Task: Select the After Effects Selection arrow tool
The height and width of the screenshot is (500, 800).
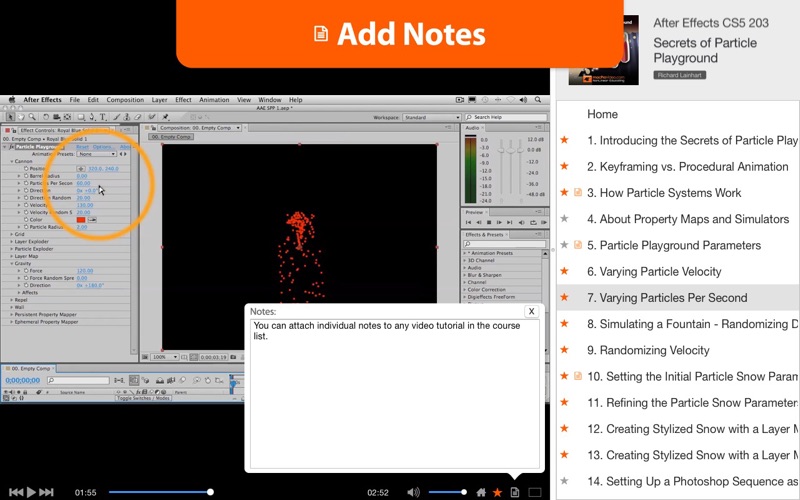Action: tap(10, 117)
